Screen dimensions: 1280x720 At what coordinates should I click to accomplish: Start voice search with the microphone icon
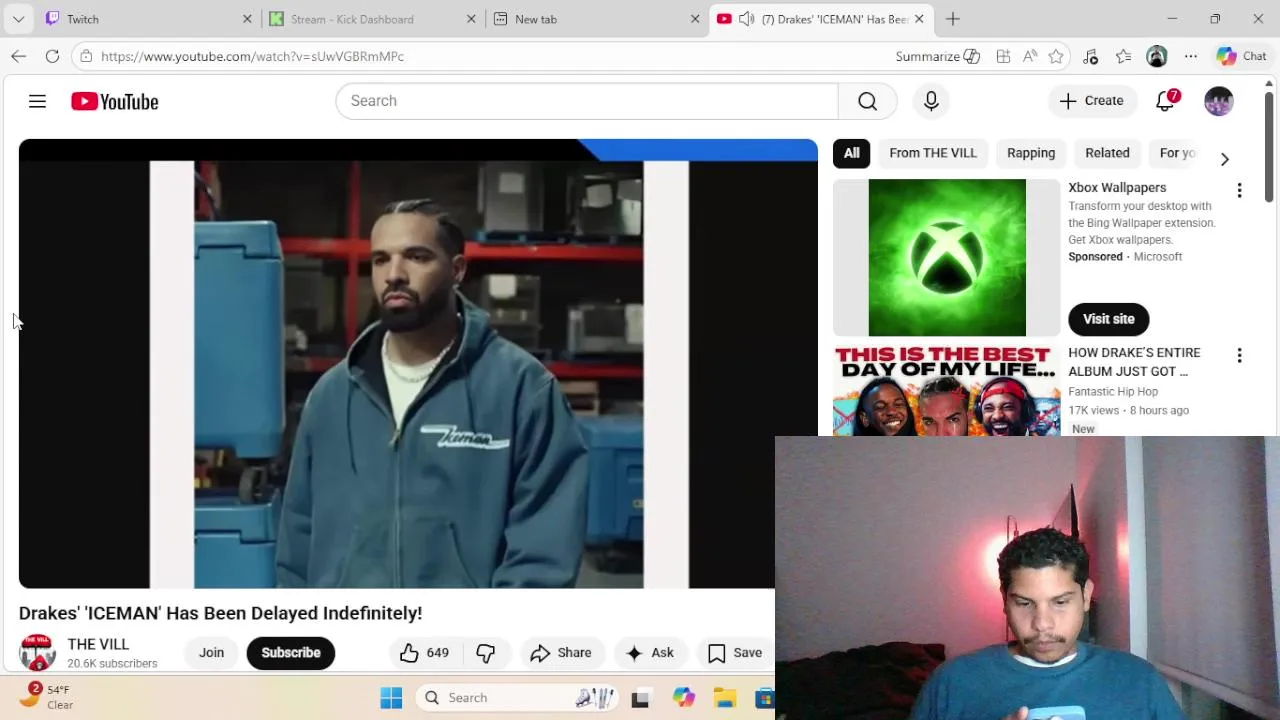click(931, 101)
